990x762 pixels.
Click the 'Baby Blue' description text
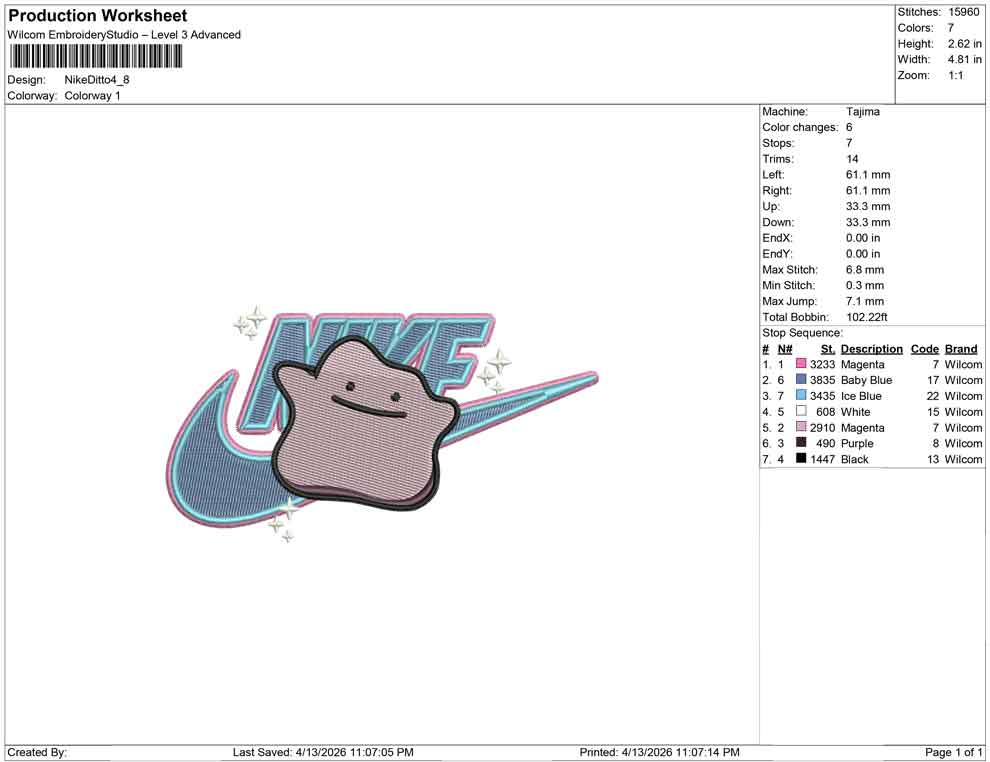click(x=866, y=380)
